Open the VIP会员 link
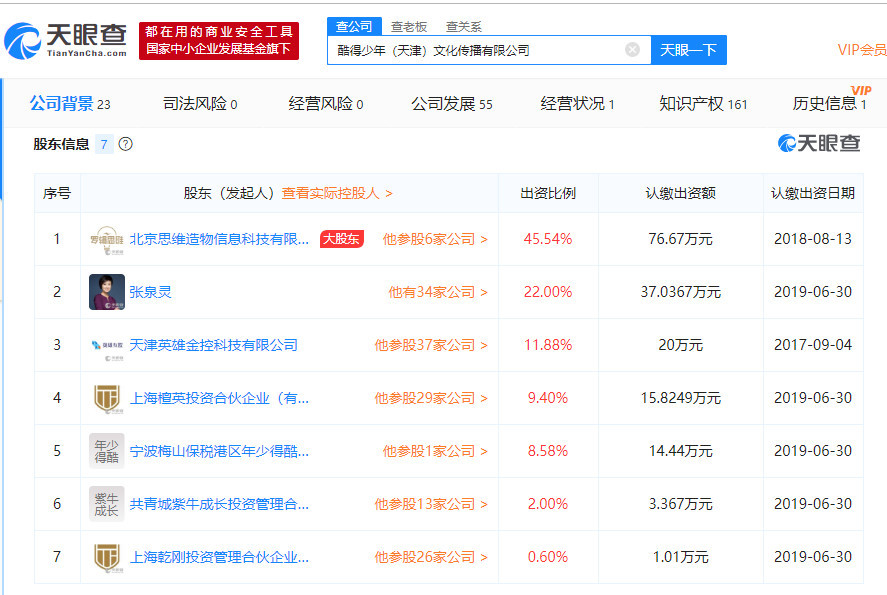The image size is (887, 595). pos(862,50)
